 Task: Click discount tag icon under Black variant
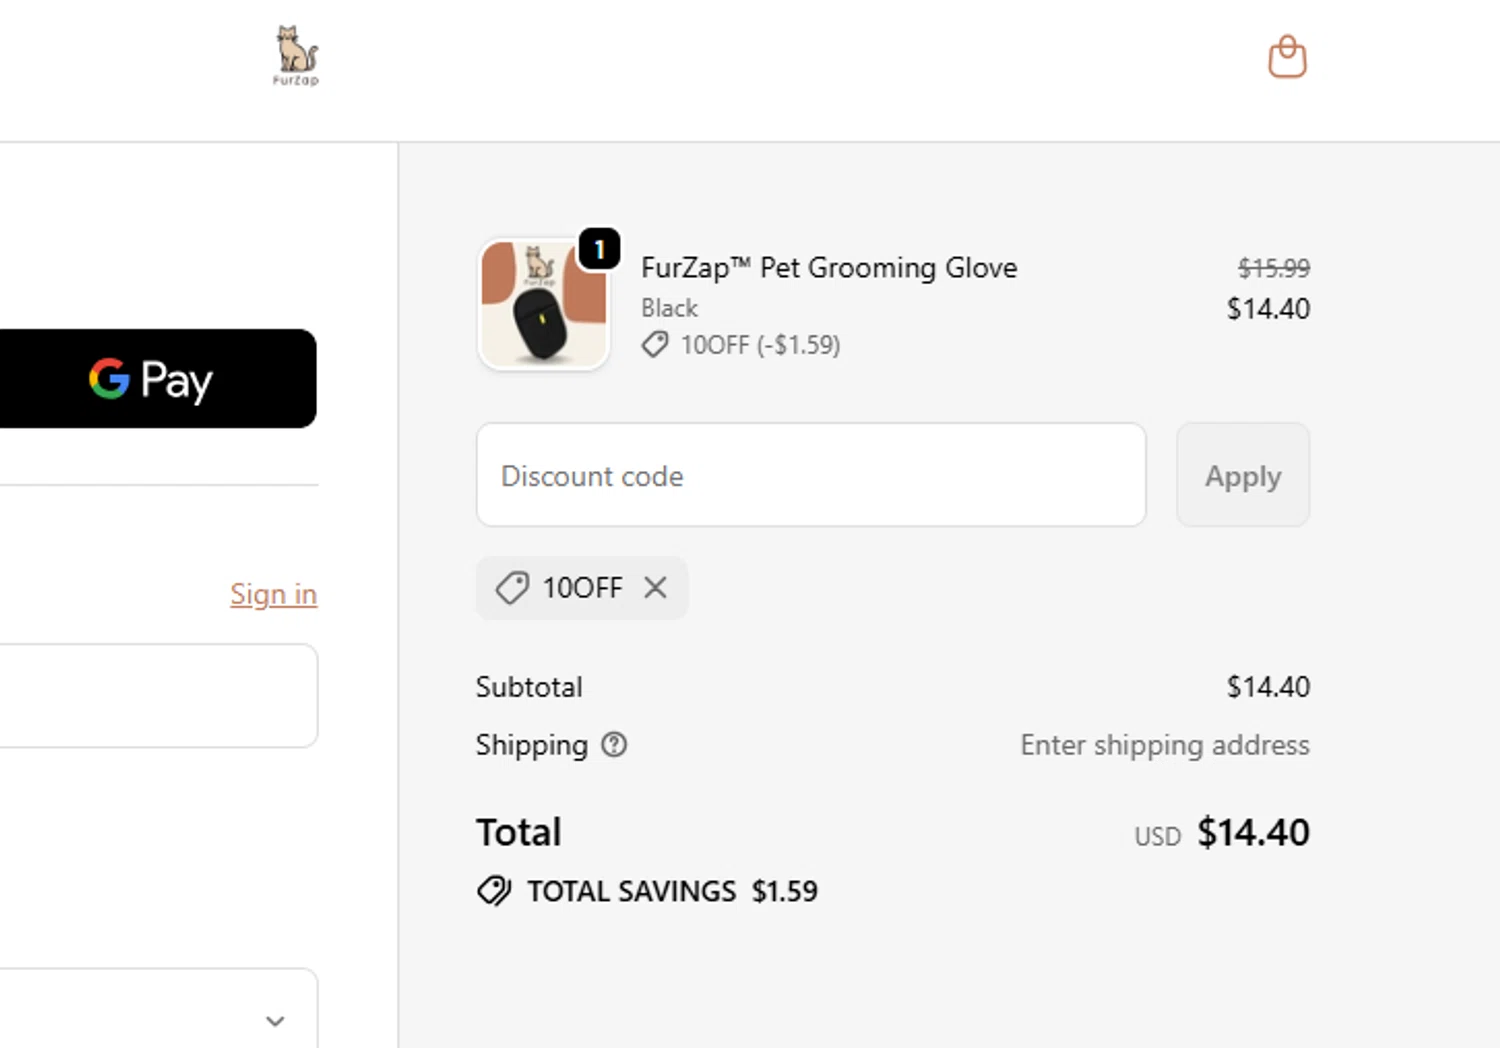point(655,345)
